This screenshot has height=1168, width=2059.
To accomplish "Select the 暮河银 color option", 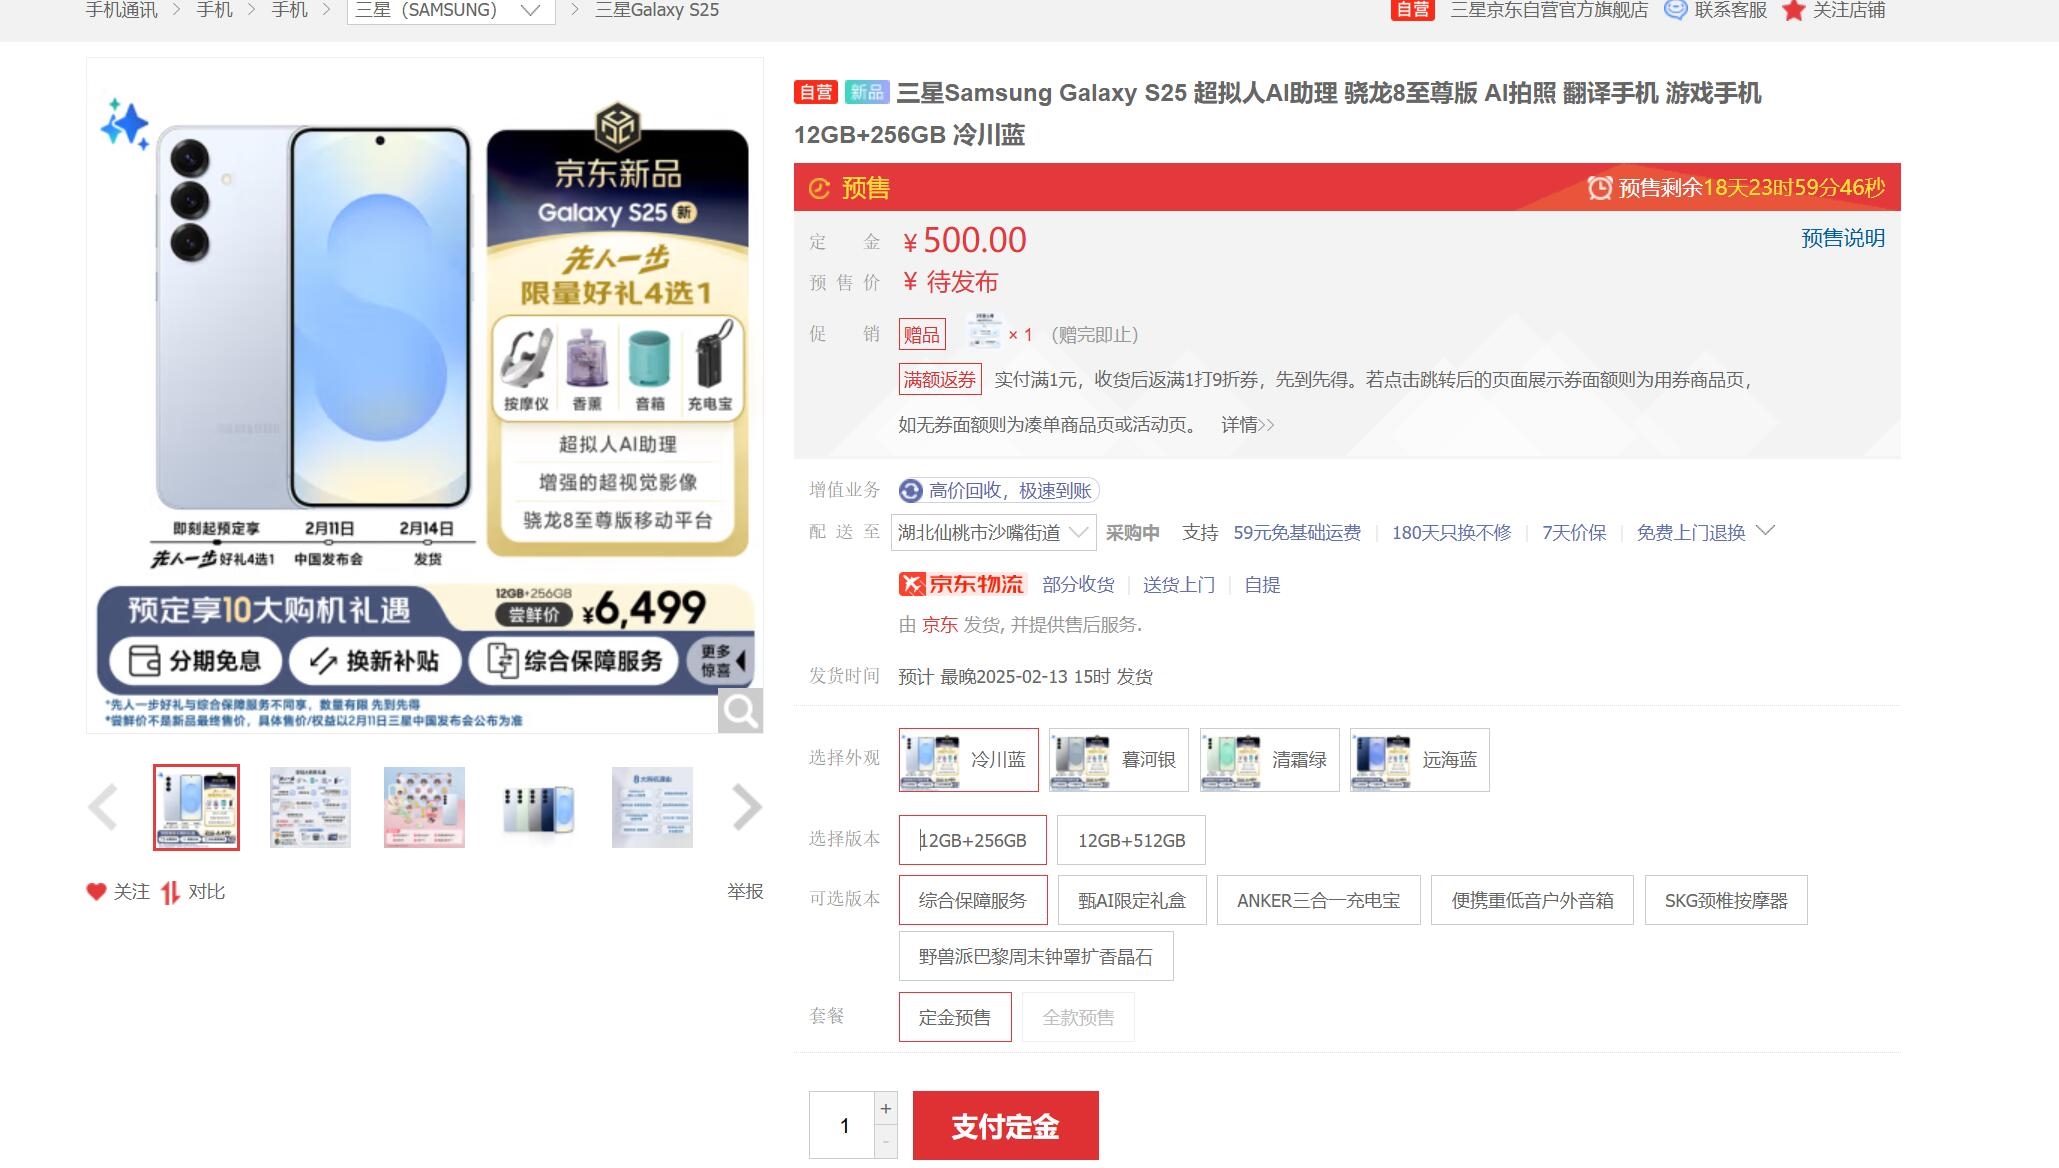I will 1118,760.
